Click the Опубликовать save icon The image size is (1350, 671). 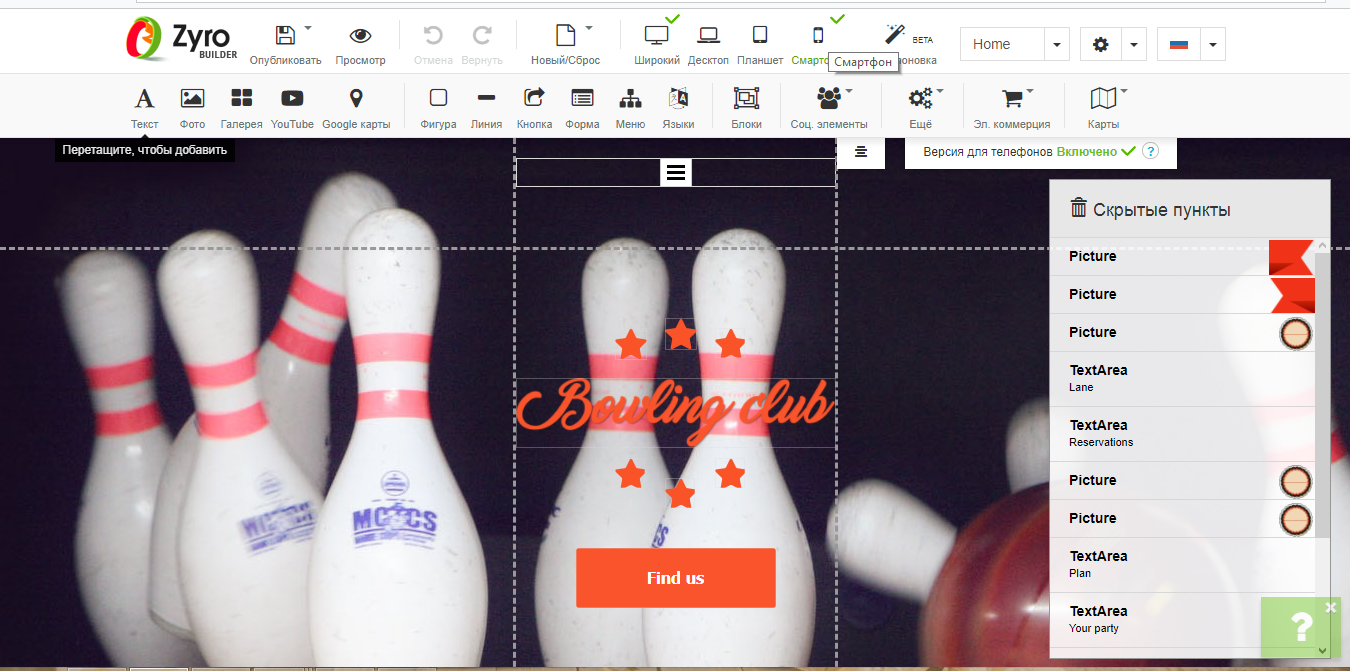[x=285, y=36]
